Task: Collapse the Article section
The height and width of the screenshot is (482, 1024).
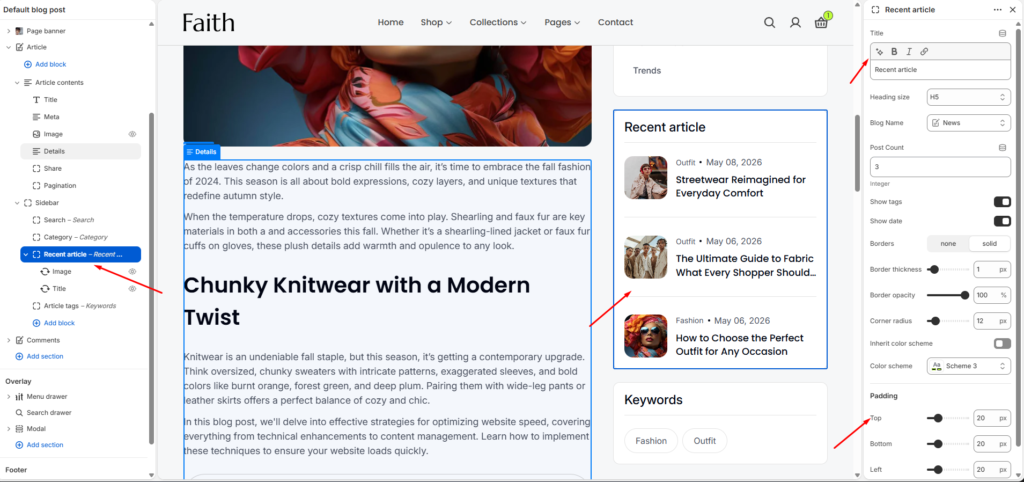Action: pyautogui.click(x=8, y=47)
